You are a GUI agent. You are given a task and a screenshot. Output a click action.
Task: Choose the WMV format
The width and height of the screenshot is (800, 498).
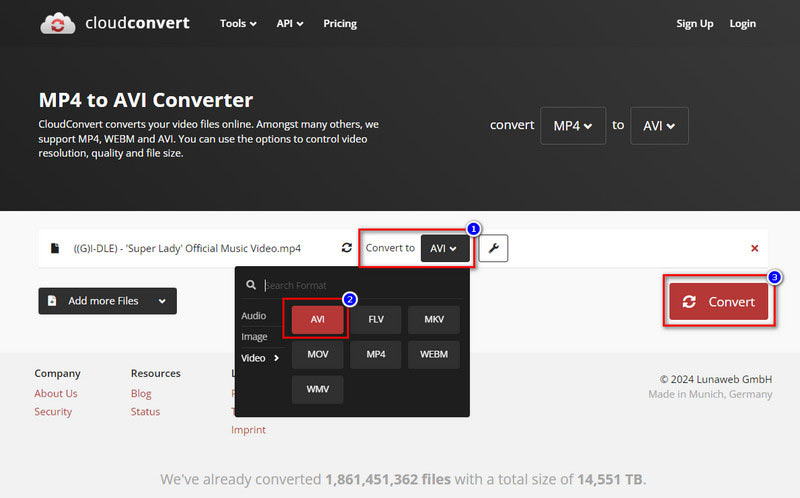pyautogui.click(x=317, y=389)
